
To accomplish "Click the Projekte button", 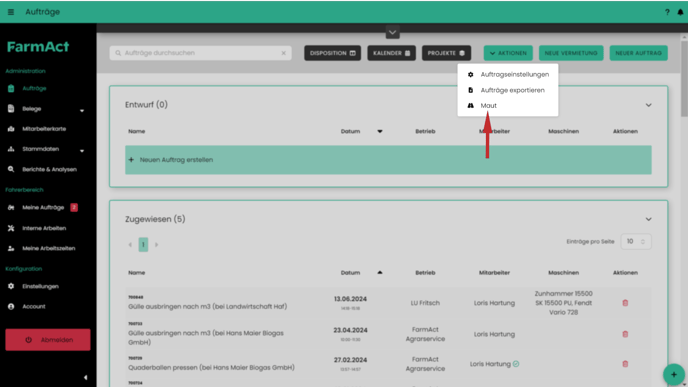I will tap(446, 53).
